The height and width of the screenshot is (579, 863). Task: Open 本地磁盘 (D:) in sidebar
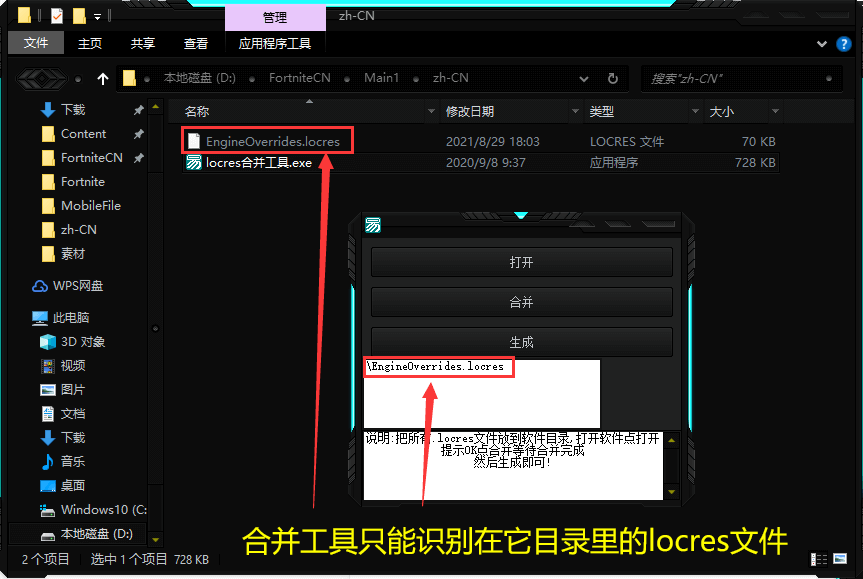[x=96, y=534]
